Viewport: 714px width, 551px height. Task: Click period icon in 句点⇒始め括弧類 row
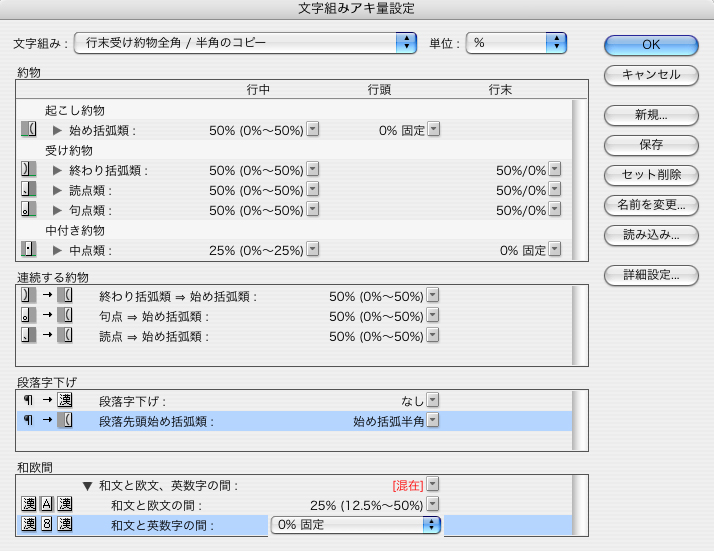(29, 315)
